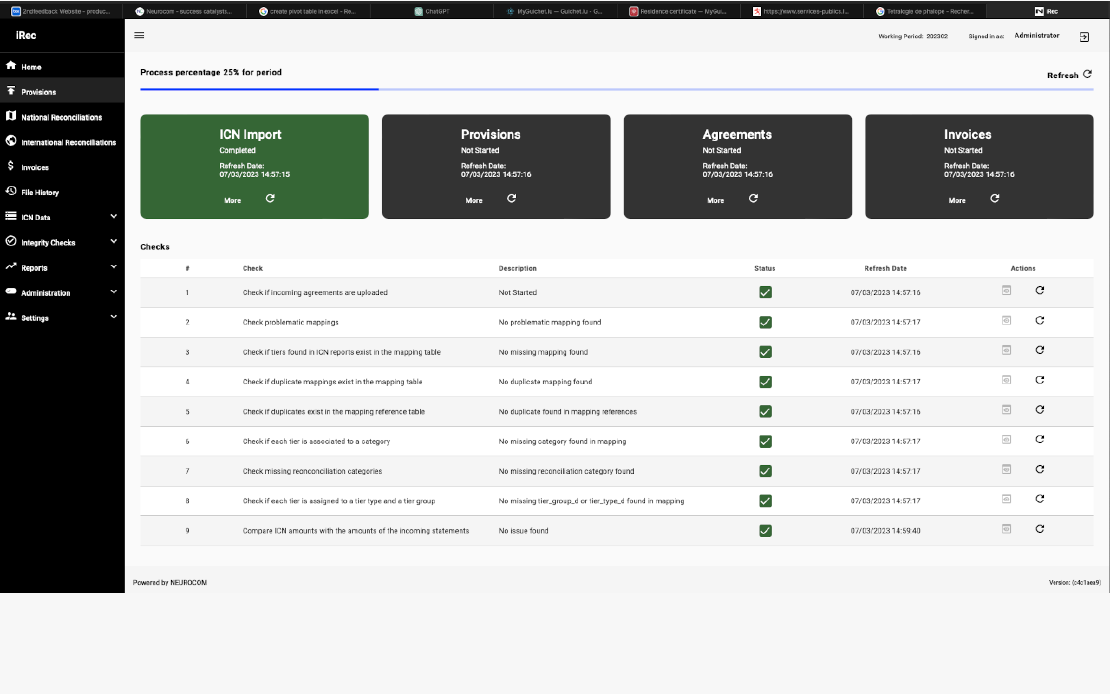The height and width of the screenshot is (694, 1110).
Task: Rerun check 4 duplicate mappings
Action: [1039, 380]
